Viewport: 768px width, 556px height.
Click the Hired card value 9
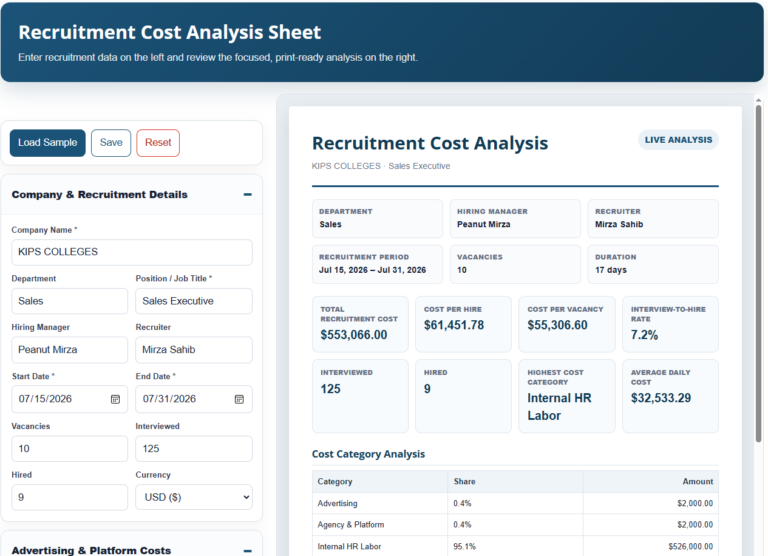point(427,389)
